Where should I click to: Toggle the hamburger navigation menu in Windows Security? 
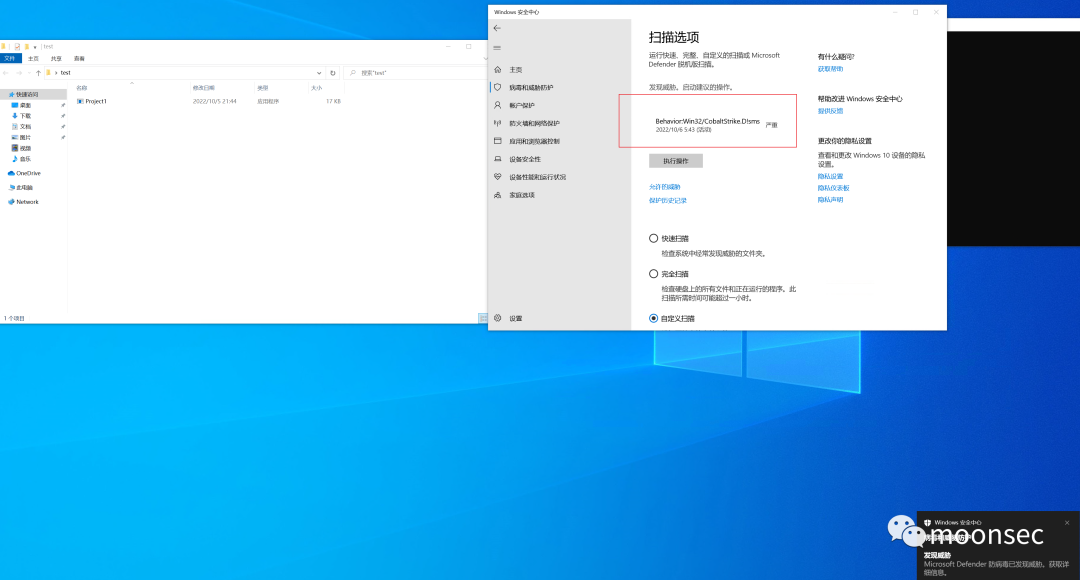coord(497,48)
